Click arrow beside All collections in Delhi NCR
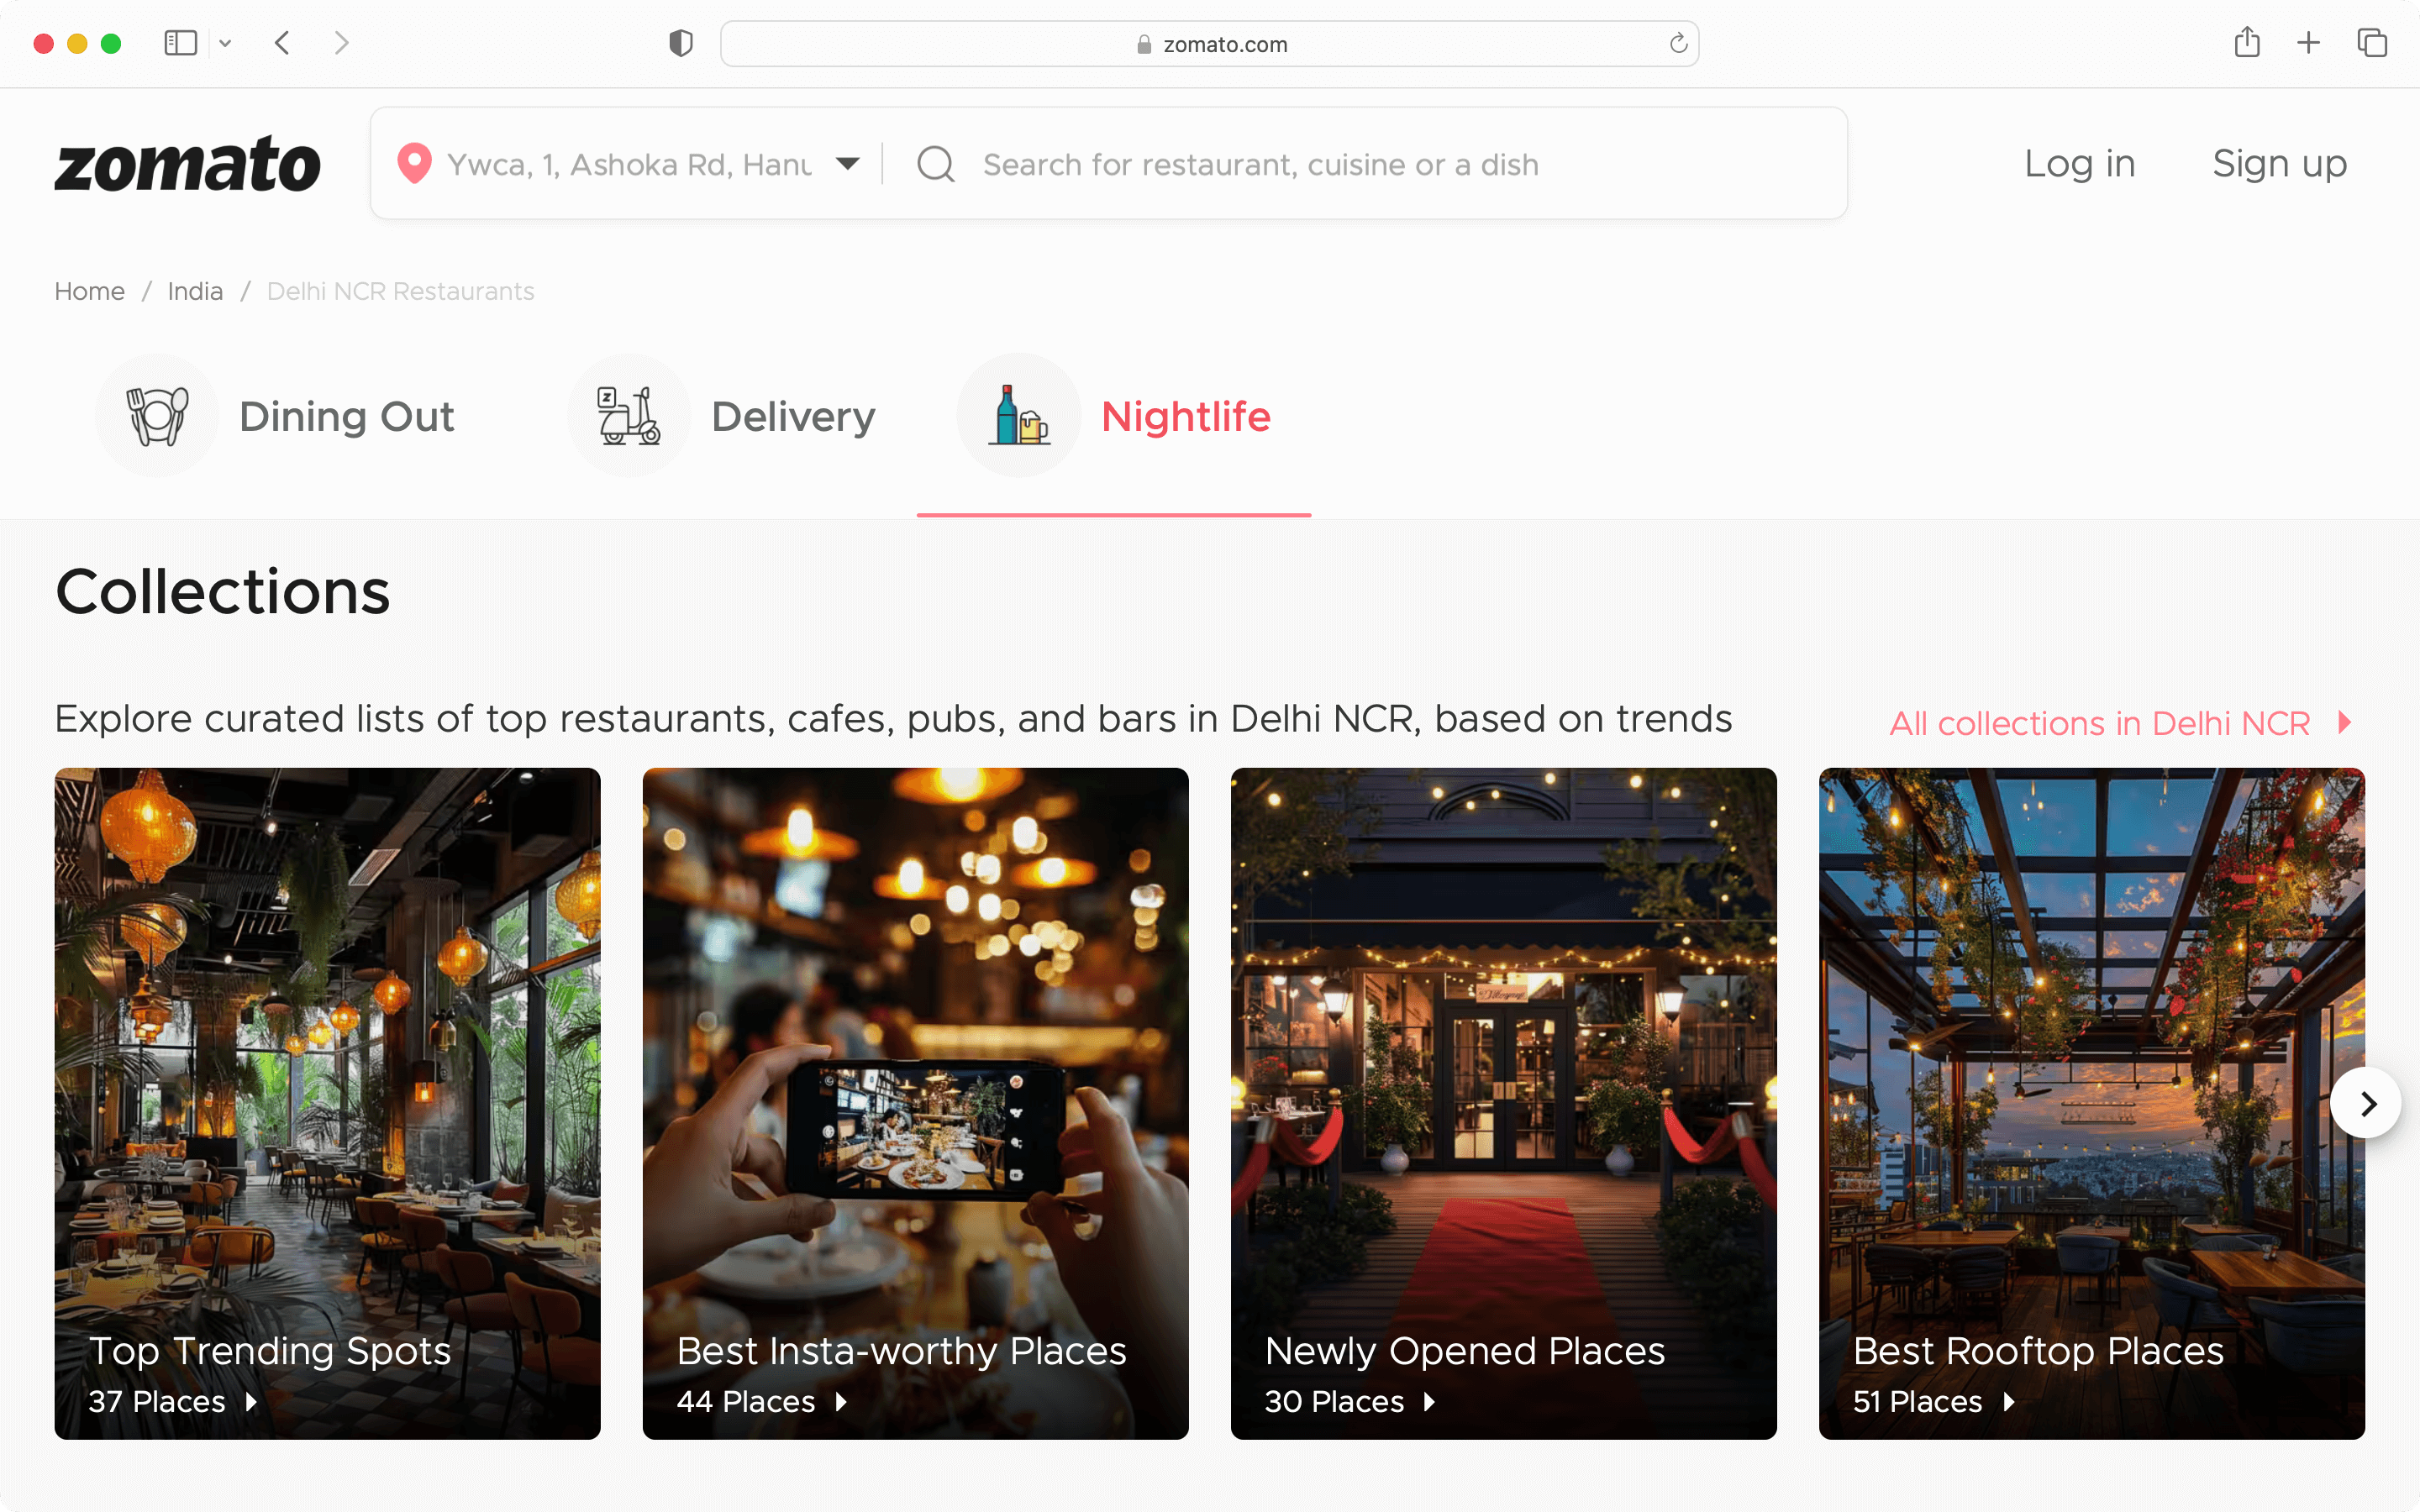Screen dimensions: 2420x1512 [2344, 722]
